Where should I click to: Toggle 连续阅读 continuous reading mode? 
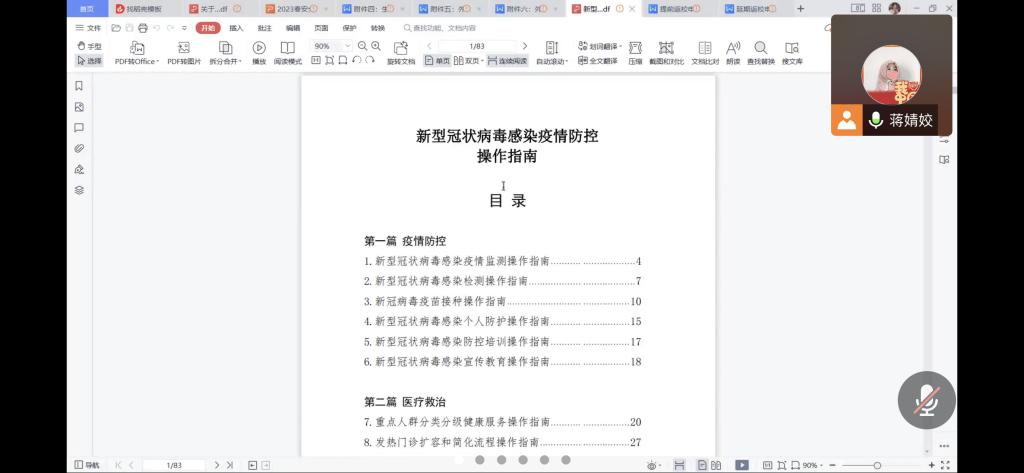pyautogui.click(x=507, y=61)
